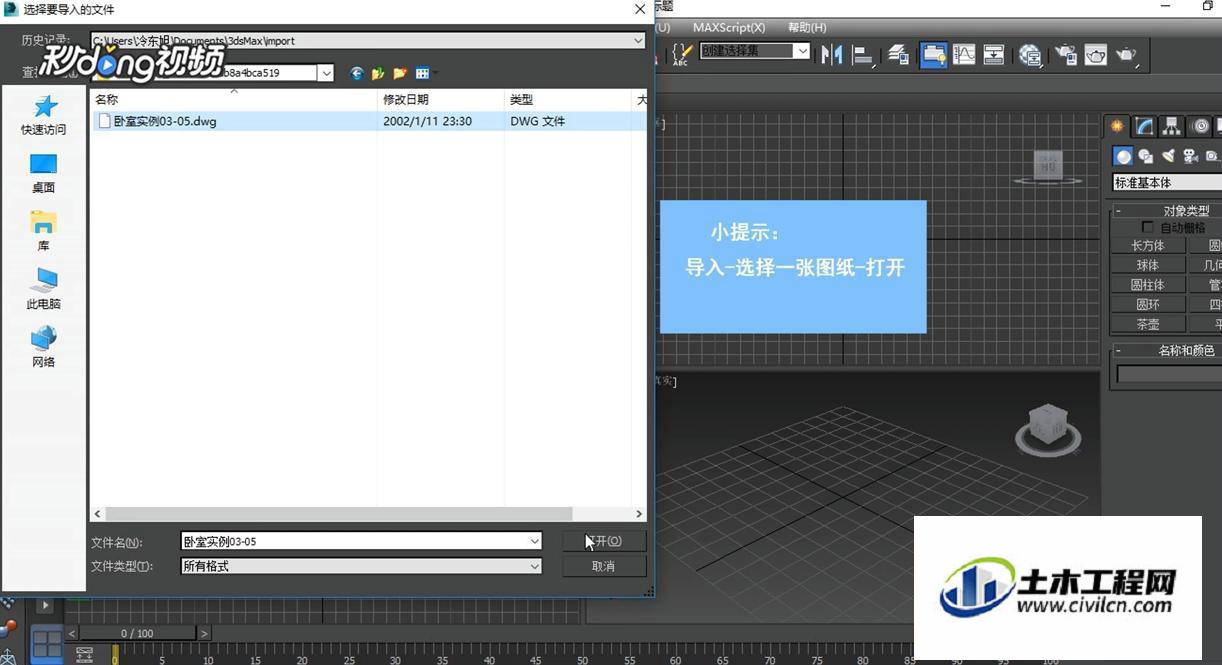The height and width of the screenshot is (665, 1222).
Task: Select the Lights category icon
Action: pyautogui.click(x=1168, y=156)
